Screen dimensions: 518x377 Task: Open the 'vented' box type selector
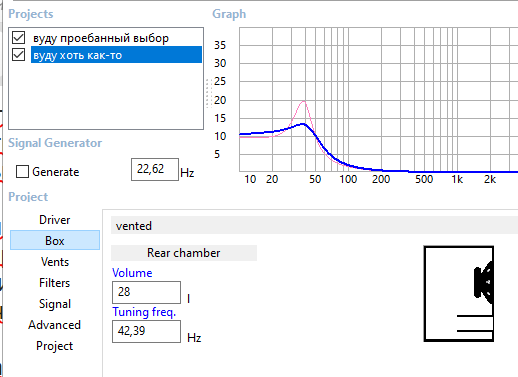click(x=314, y=226)
